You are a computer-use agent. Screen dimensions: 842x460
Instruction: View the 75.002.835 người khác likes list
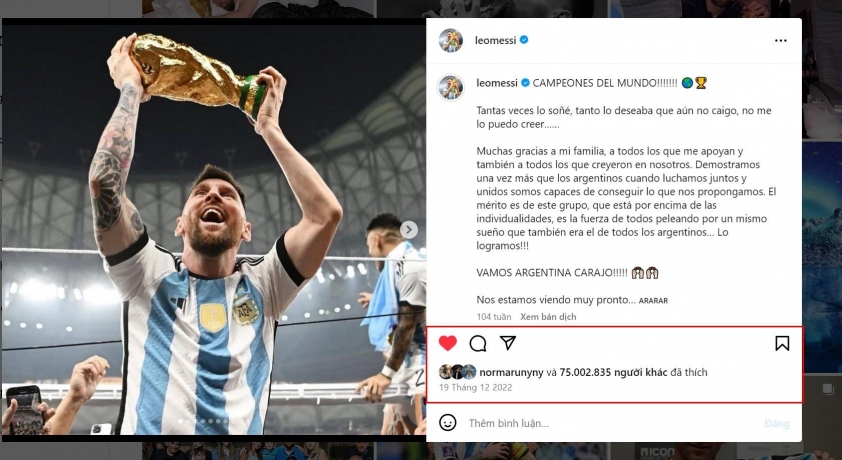tap(613, 373)
